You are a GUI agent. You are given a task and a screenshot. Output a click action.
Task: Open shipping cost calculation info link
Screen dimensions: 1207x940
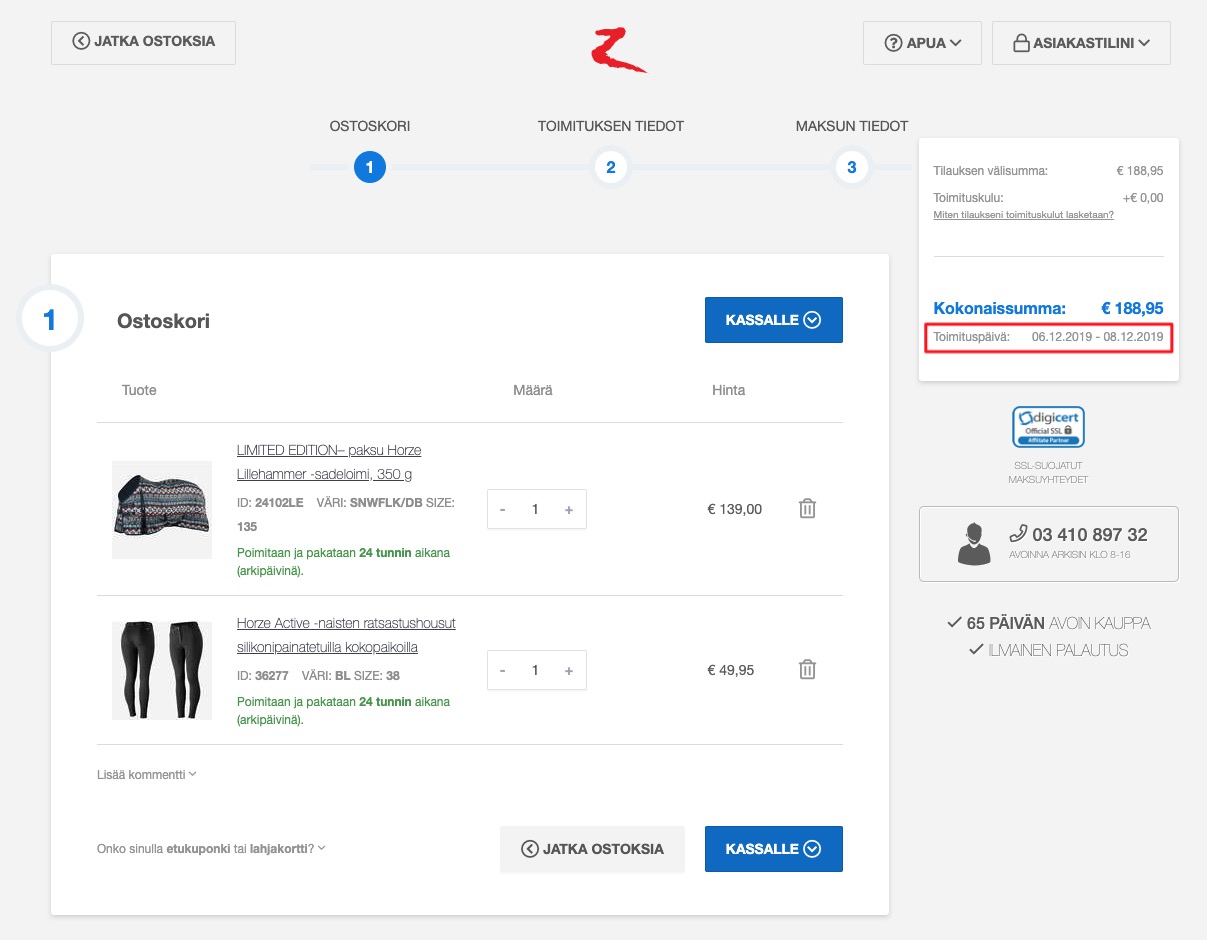tap(1023, 215)
